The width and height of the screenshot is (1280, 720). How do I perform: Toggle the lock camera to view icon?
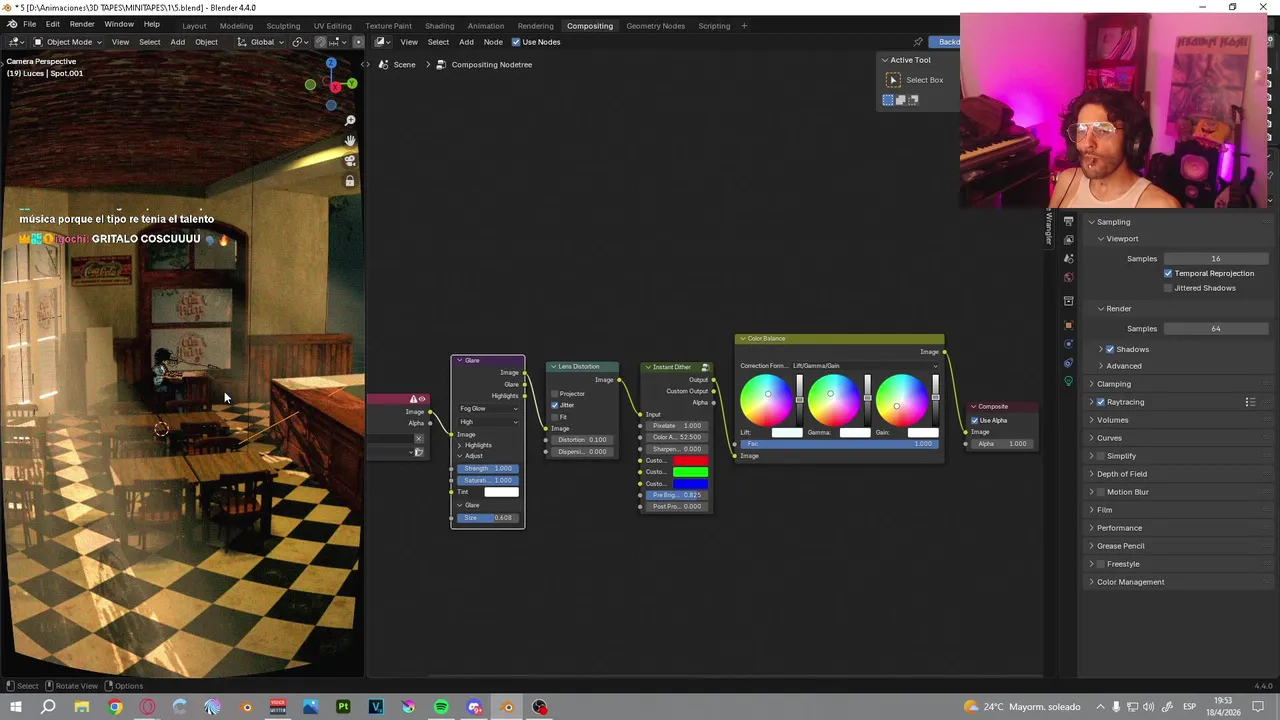[x=350, y=181]
